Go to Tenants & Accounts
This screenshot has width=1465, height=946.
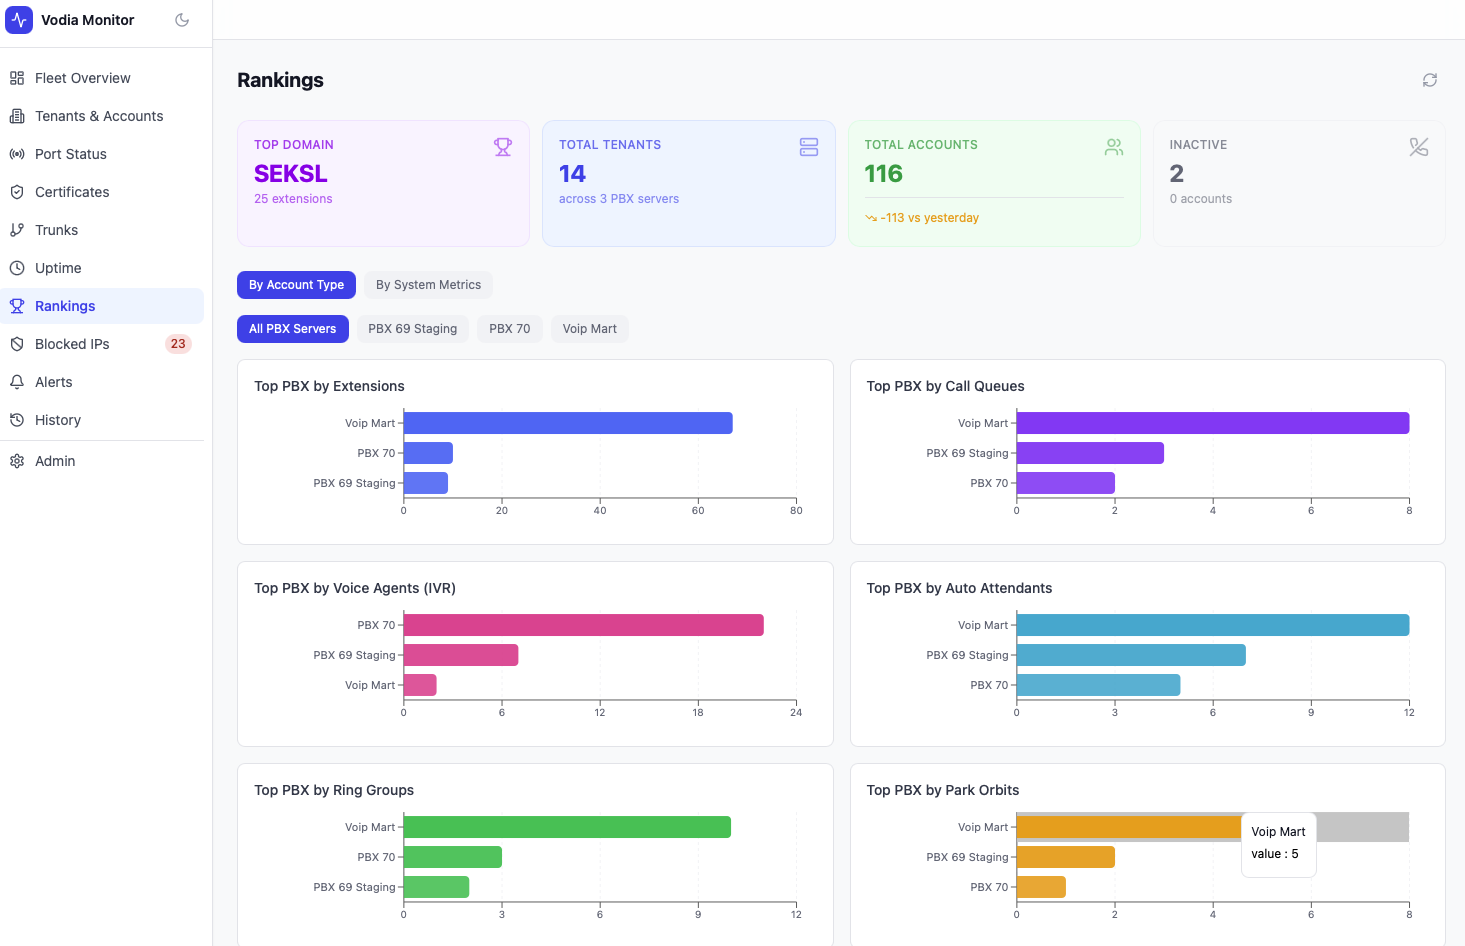pos(98,116)
